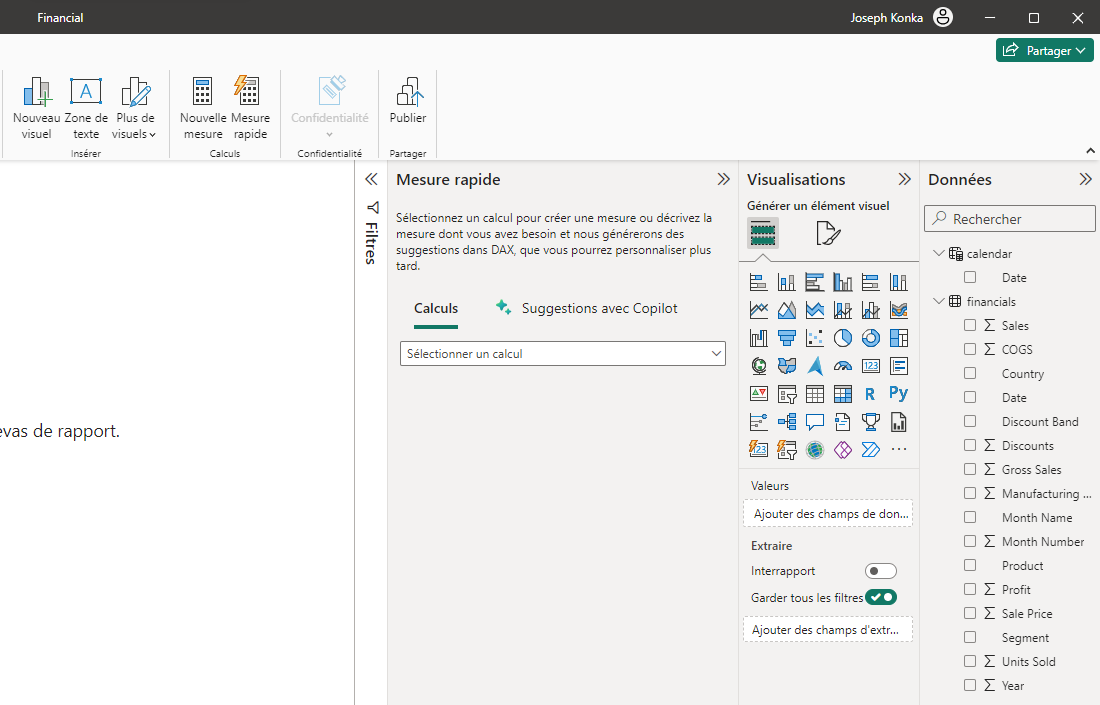Open the Joseph Konka account avatar

[x=943, y=18]
